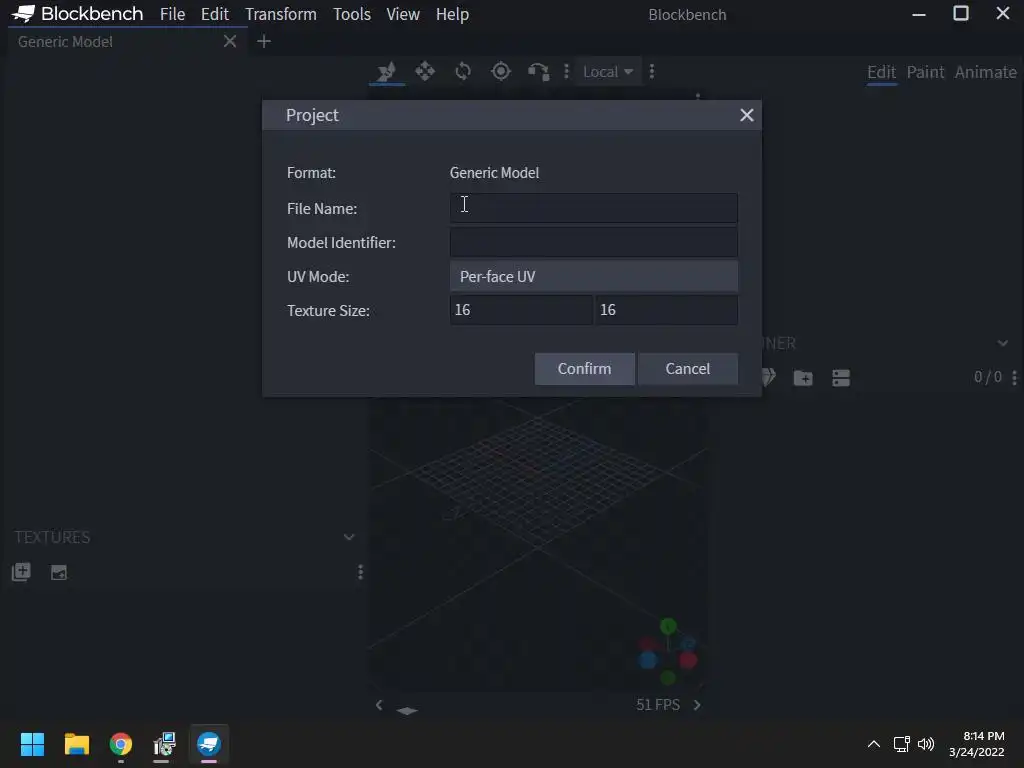Click the 51 FPS counter

(658, 705)
